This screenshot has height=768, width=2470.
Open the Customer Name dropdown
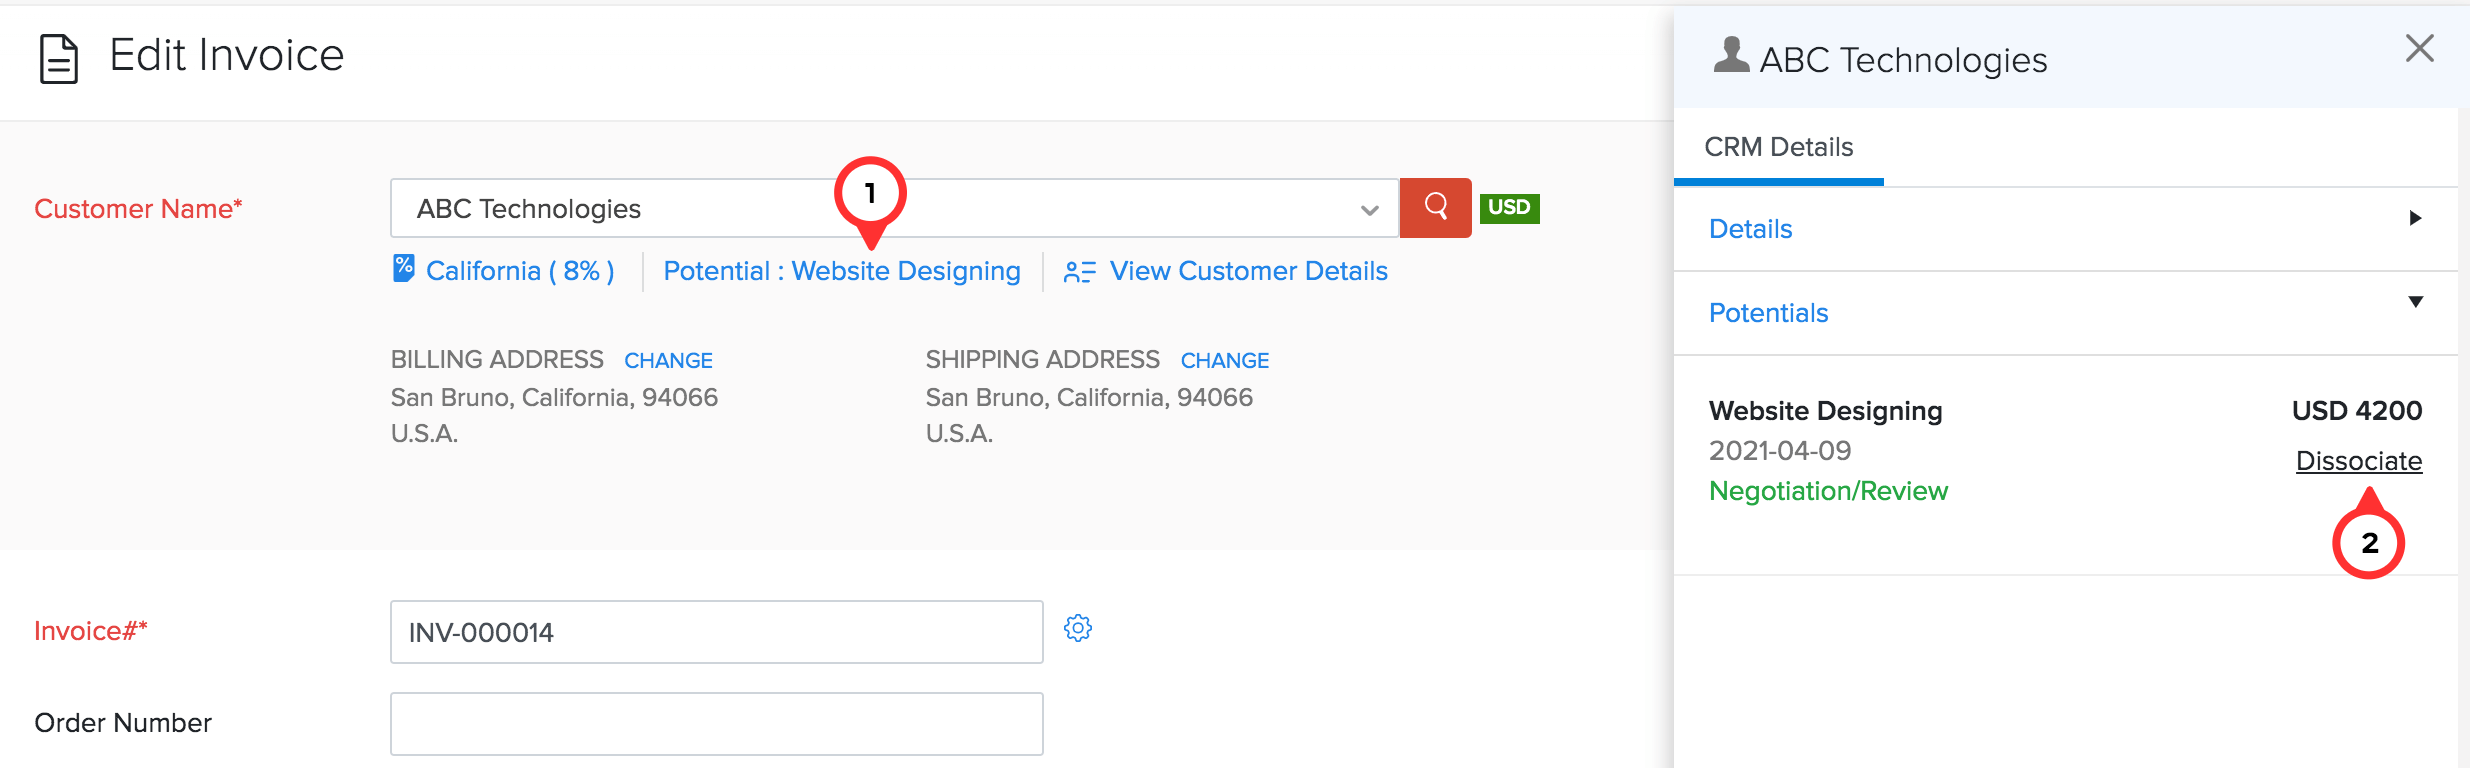(x=1369, y=209)
